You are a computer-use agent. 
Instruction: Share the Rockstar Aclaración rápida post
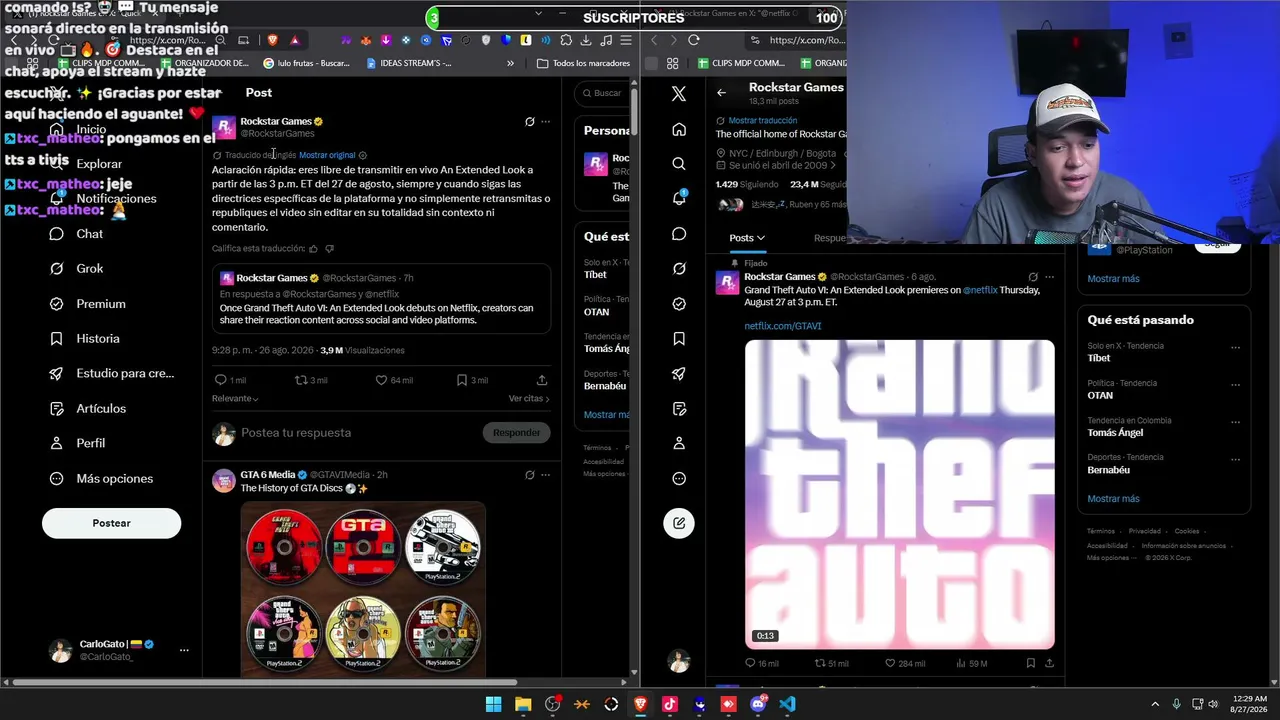pos(542,380)
